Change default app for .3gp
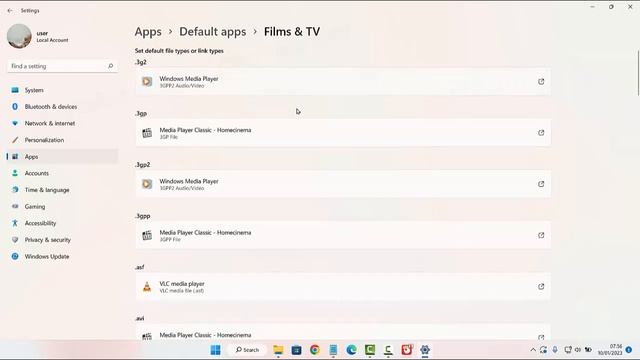 pyautogui.click(x=343, y=133)
